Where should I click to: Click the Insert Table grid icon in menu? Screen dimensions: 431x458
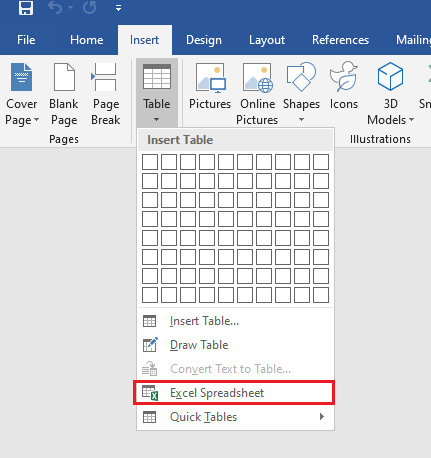[149, 321]
